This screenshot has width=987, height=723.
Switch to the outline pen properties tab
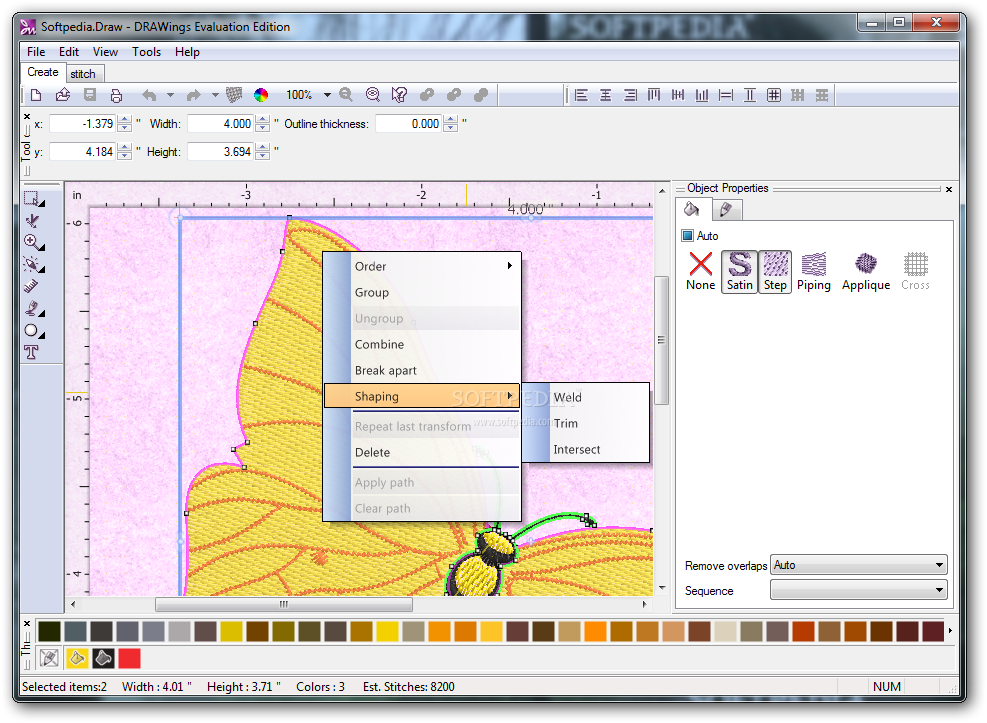[x=726, y=210]
